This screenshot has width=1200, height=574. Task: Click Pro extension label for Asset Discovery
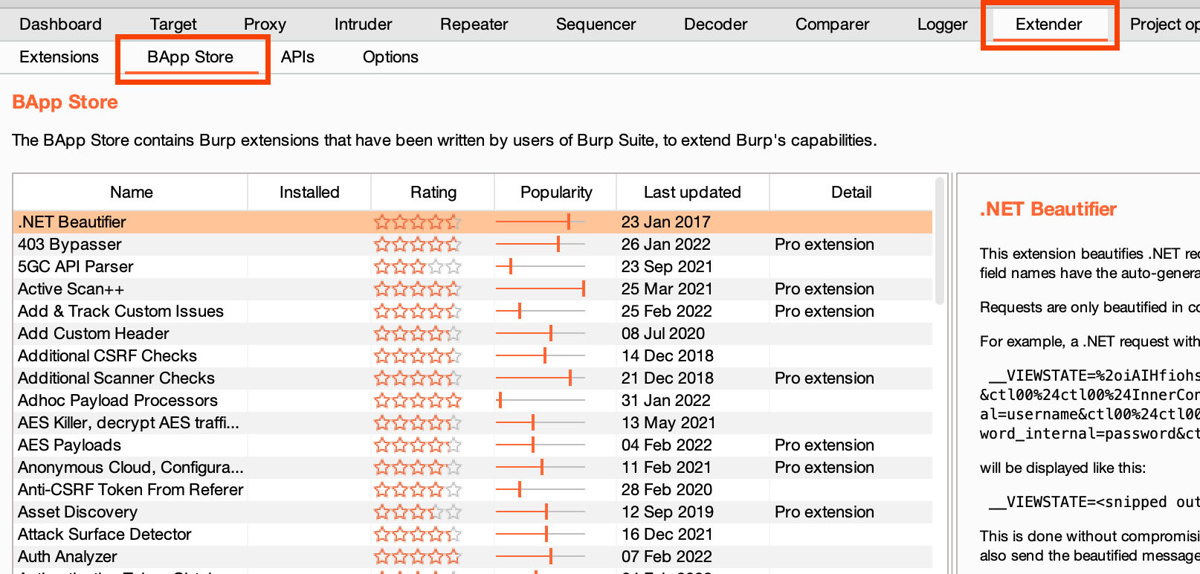click(x=824, y=512)
